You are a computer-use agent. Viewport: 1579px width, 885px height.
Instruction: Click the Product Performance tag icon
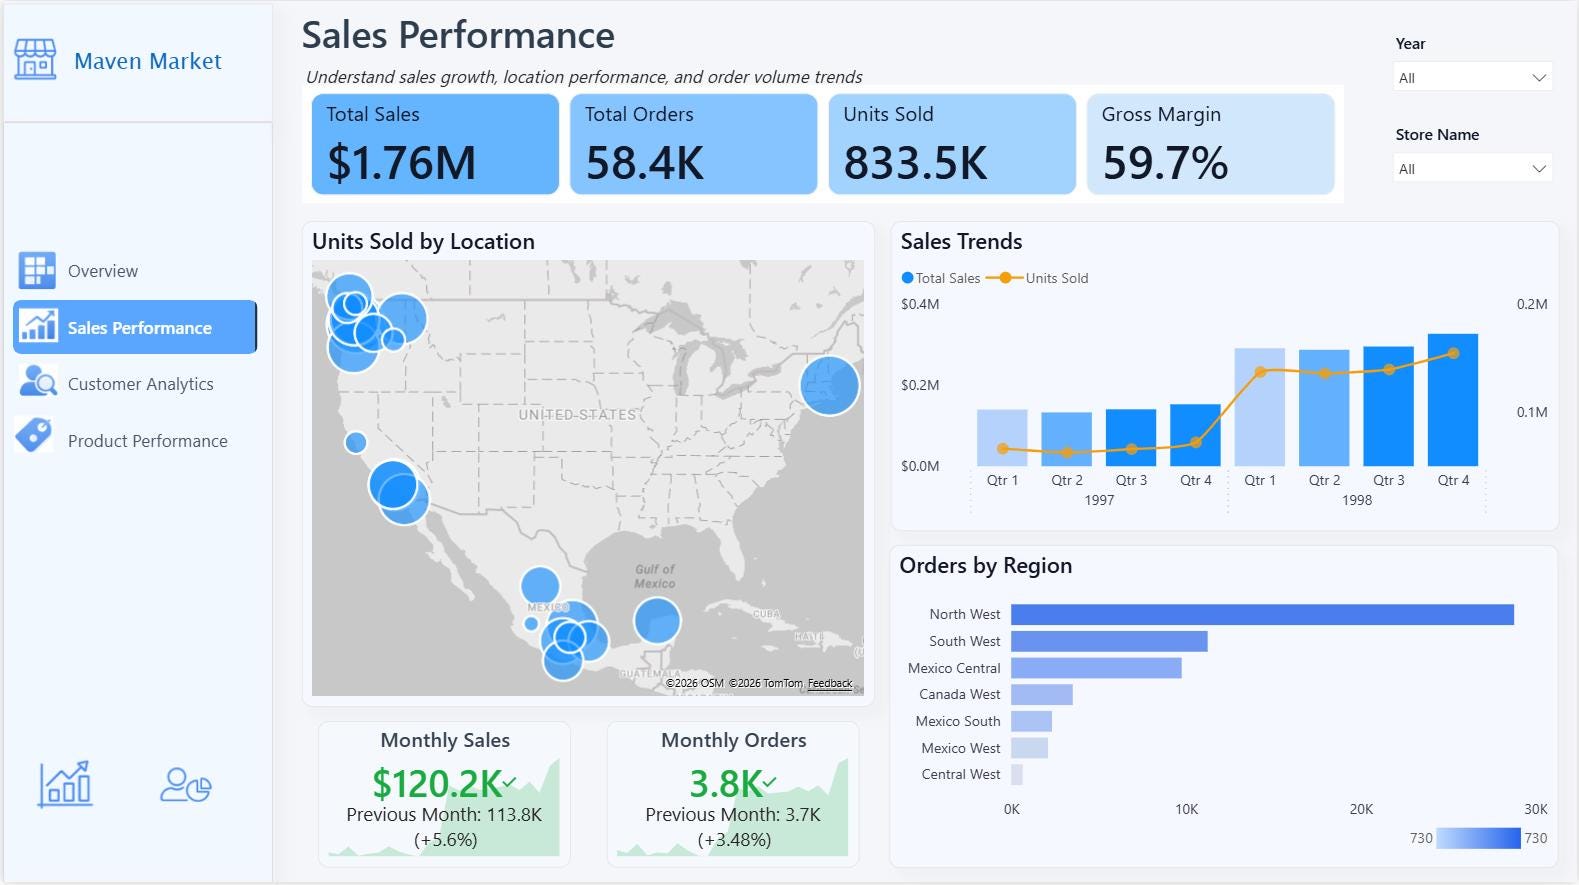35,436
